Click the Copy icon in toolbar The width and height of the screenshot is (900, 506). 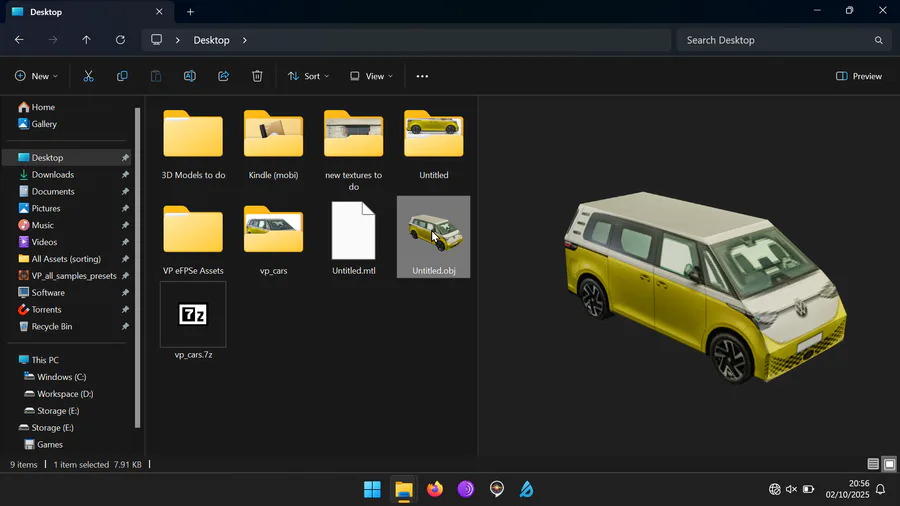pos(122,76)
